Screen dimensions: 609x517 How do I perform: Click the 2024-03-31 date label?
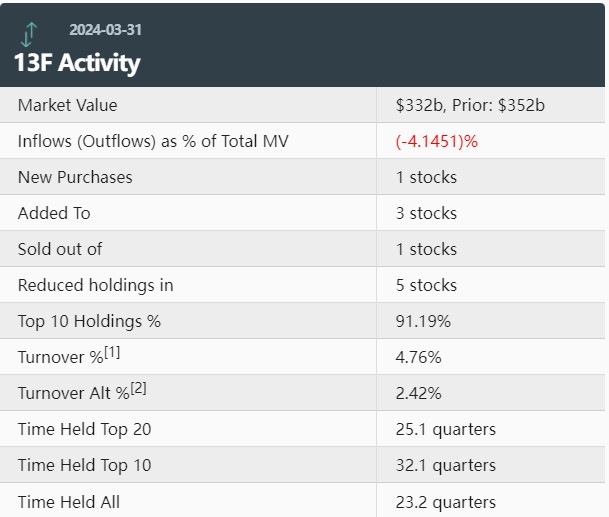point(105,30)
